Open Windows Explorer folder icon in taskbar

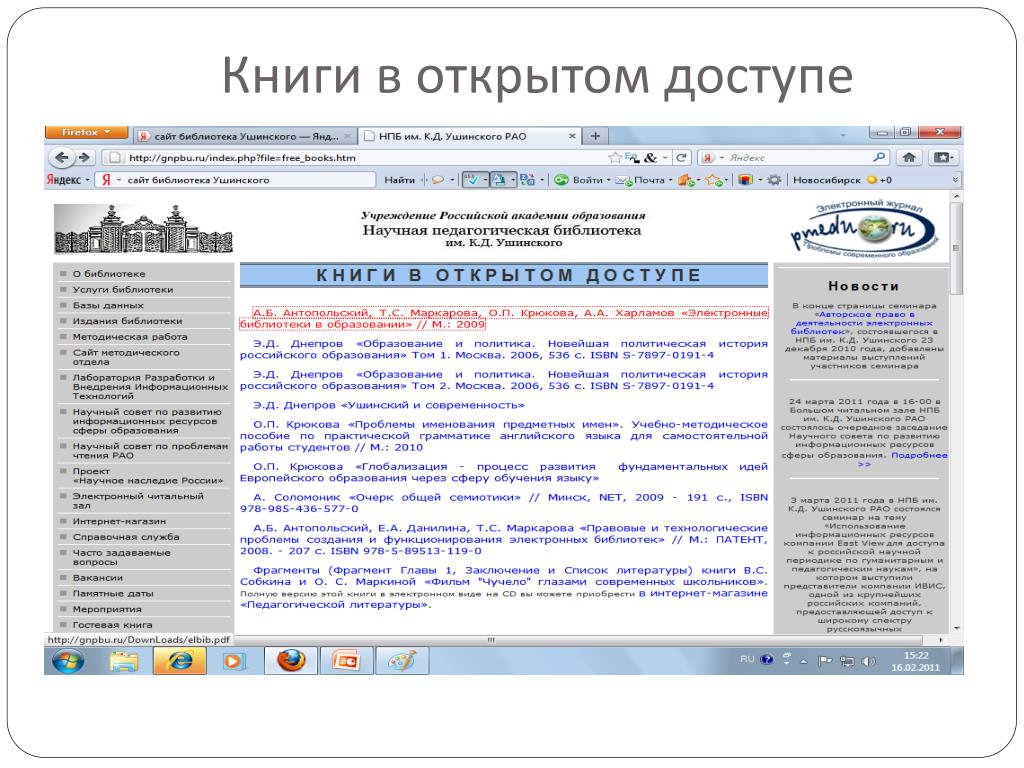point(124,662)
